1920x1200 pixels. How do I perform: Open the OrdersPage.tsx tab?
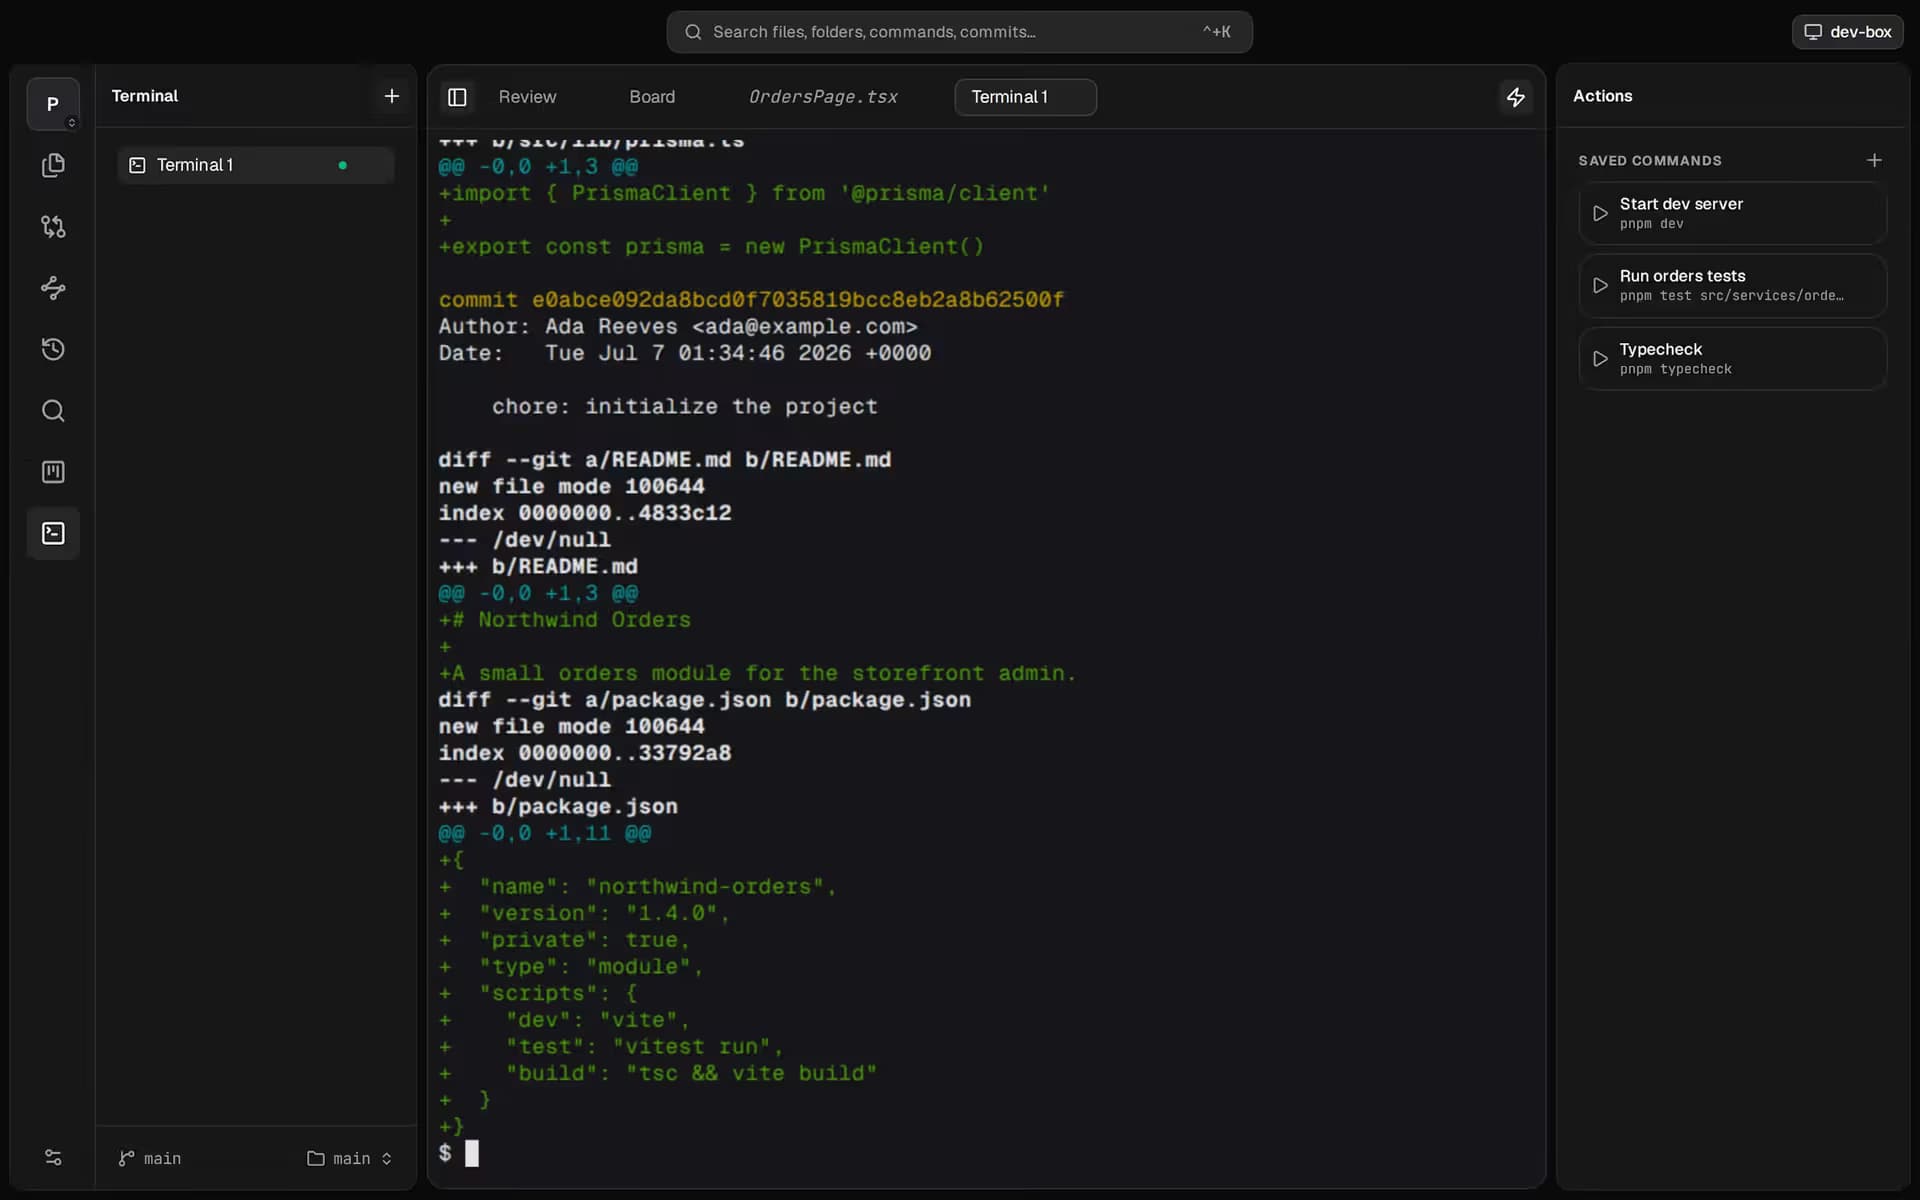(x=823, y=97)
